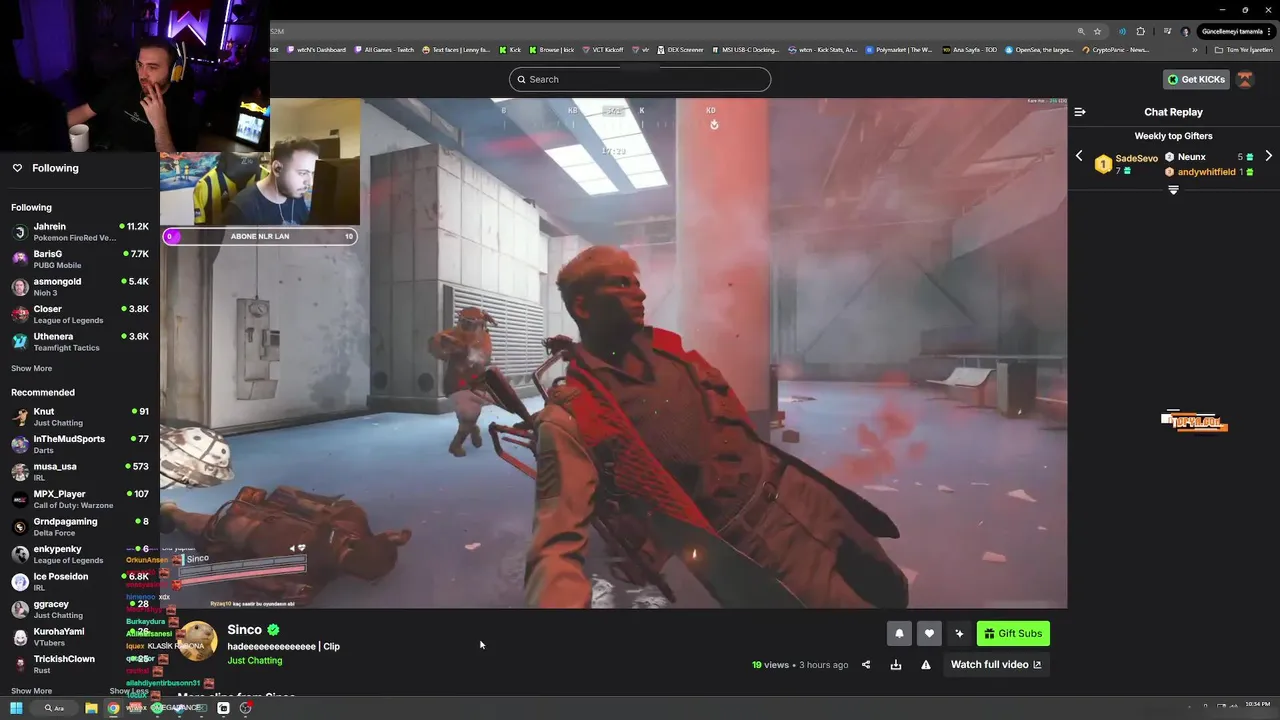Click the sparkle icon beside Gift Subs
Viewport: 1280px width, 720px height.
[x=959, y=633]
